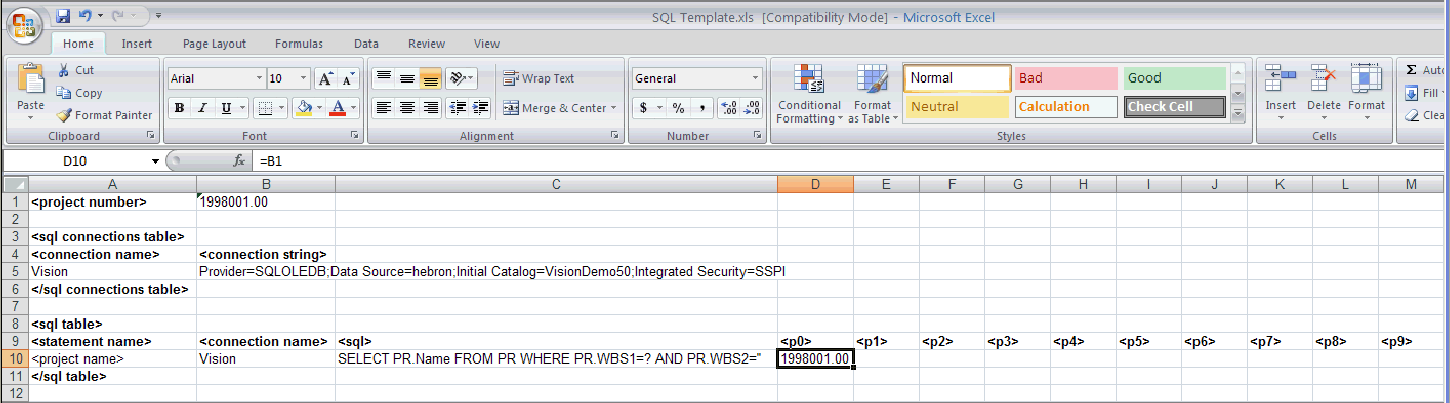Click the Insert Function fx button
The image size is (1450, 403).
coord(239,160)
